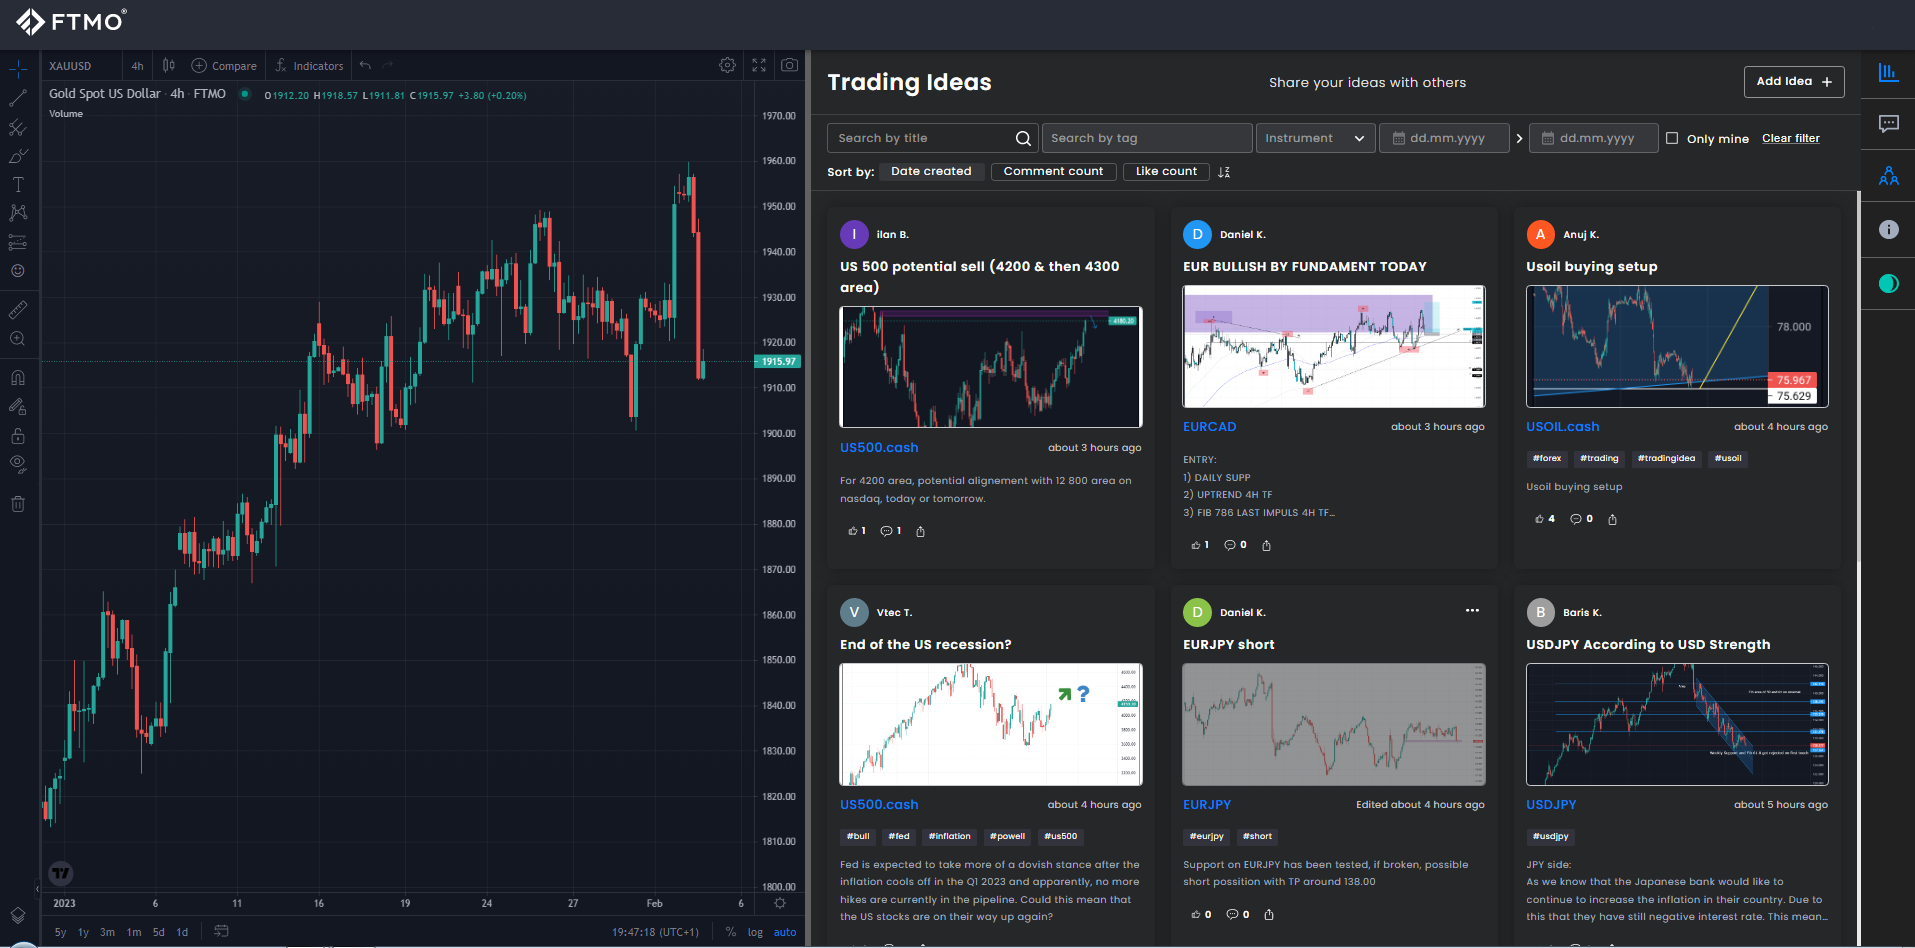Viewport: 1915px width, 948px height.
Task: Sort ideas by Comment count
Action: coord(1053,172)
